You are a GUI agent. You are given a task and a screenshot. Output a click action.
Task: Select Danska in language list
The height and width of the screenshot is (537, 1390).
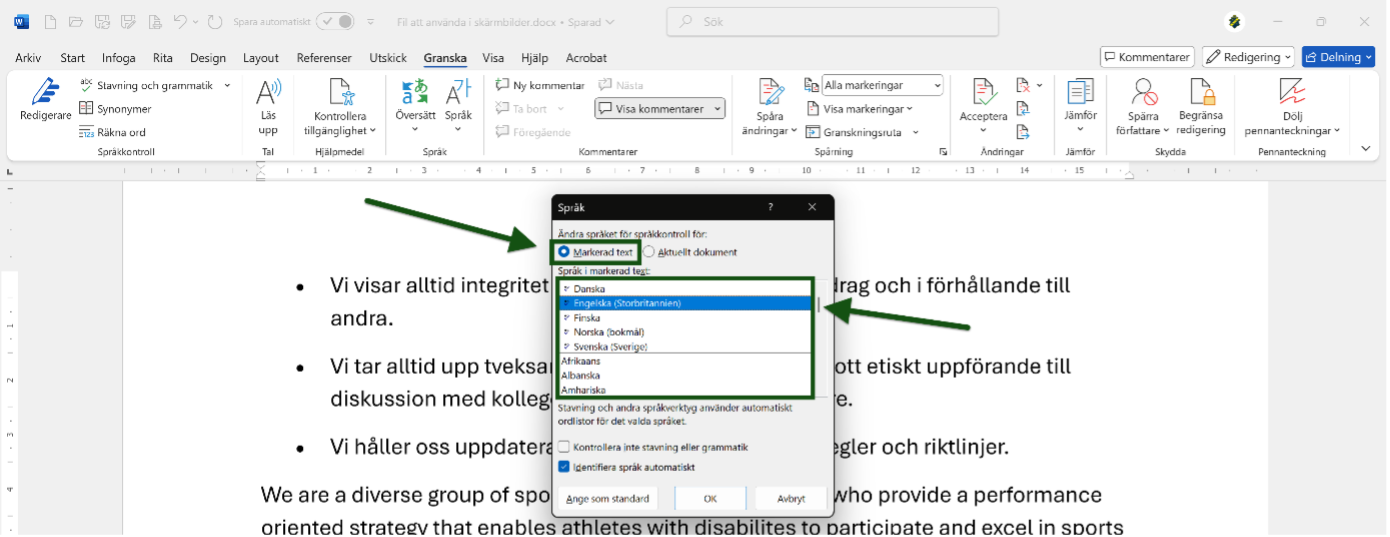[685, 289]
